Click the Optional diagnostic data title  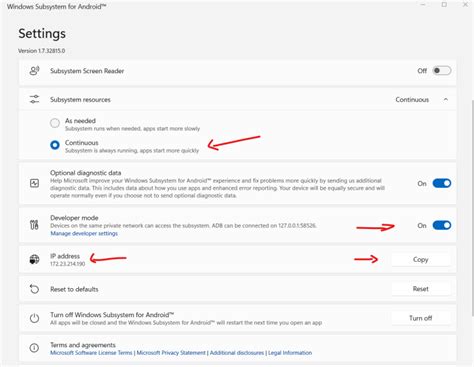[x=85, y=173]
